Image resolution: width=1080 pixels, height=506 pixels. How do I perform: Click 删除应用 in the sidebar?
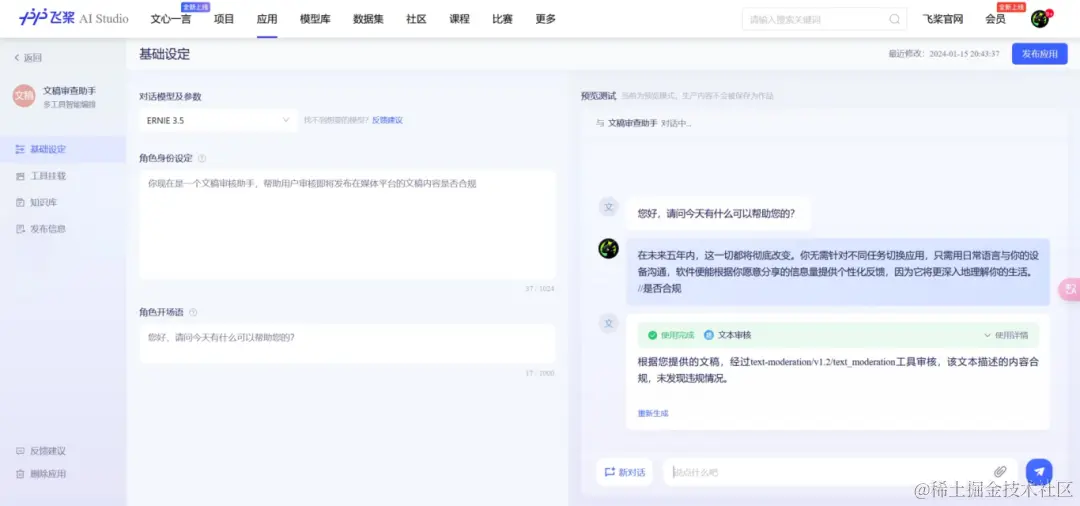41,474
